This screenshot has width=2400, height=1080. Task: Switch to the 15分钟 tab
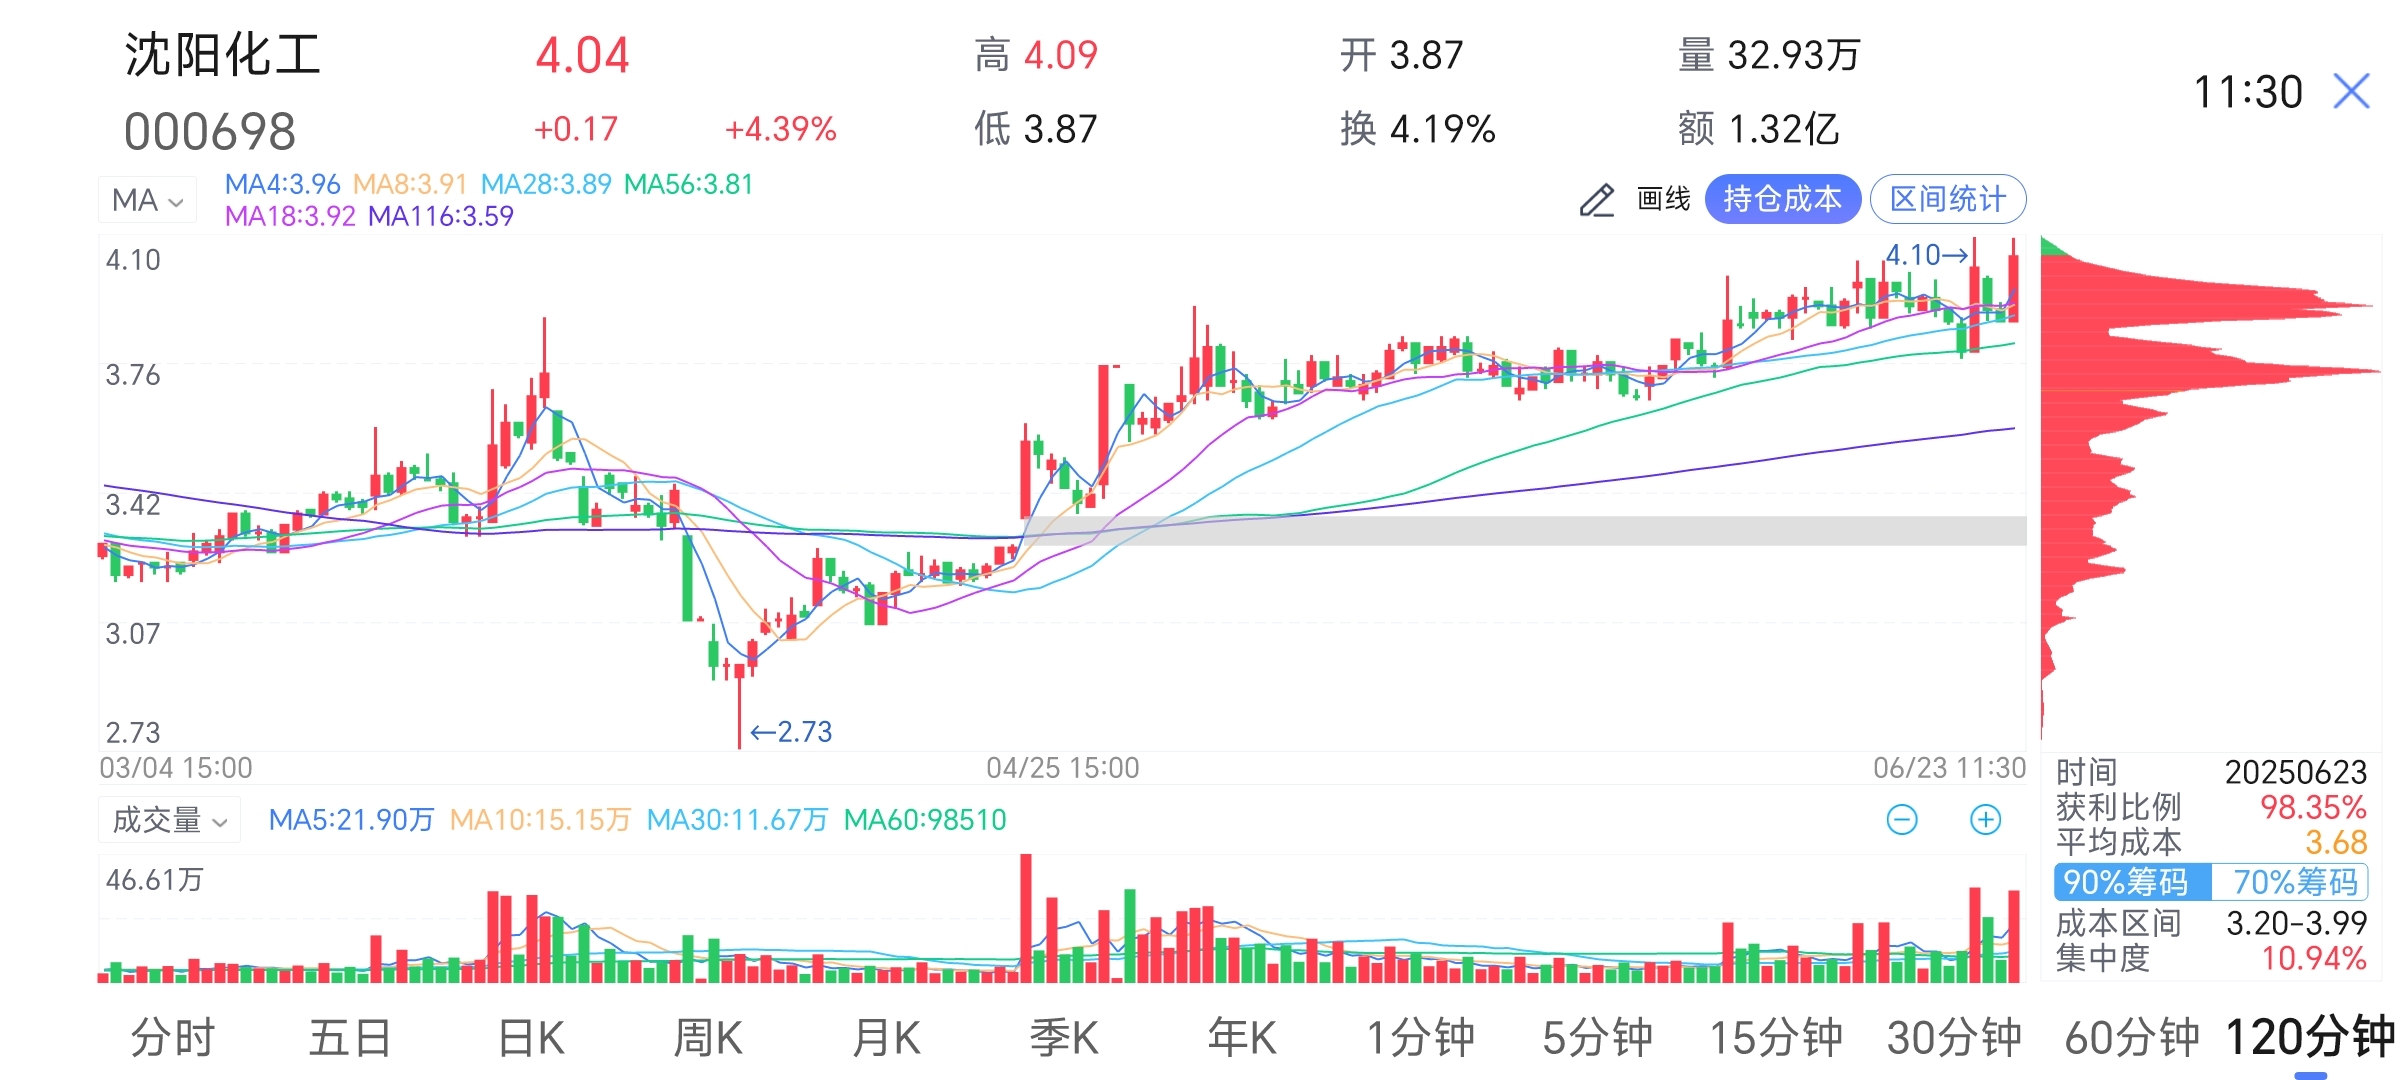(x=1776, y=1038)
